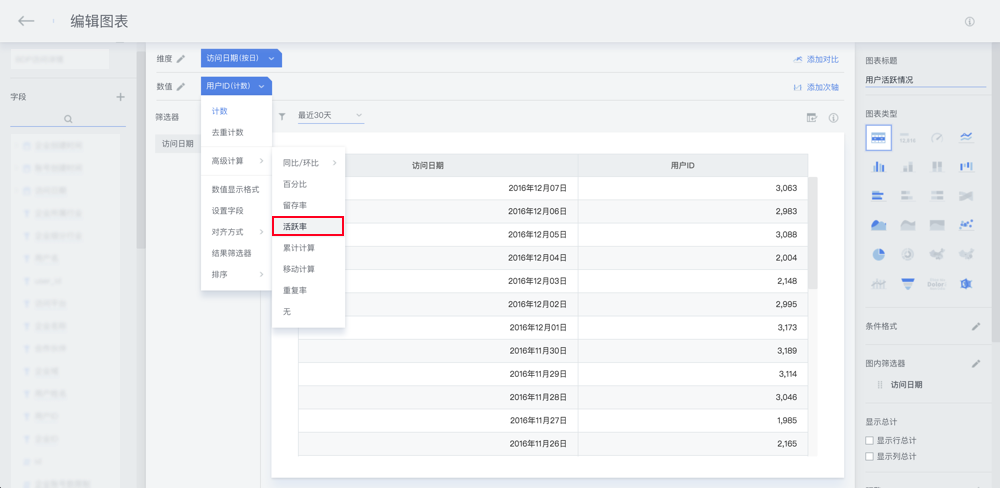Image resolution: width=1000 pixels, height=488 pixels.
Task: Enable the 显示列总计 checkbox
Action: click(869, 457)
